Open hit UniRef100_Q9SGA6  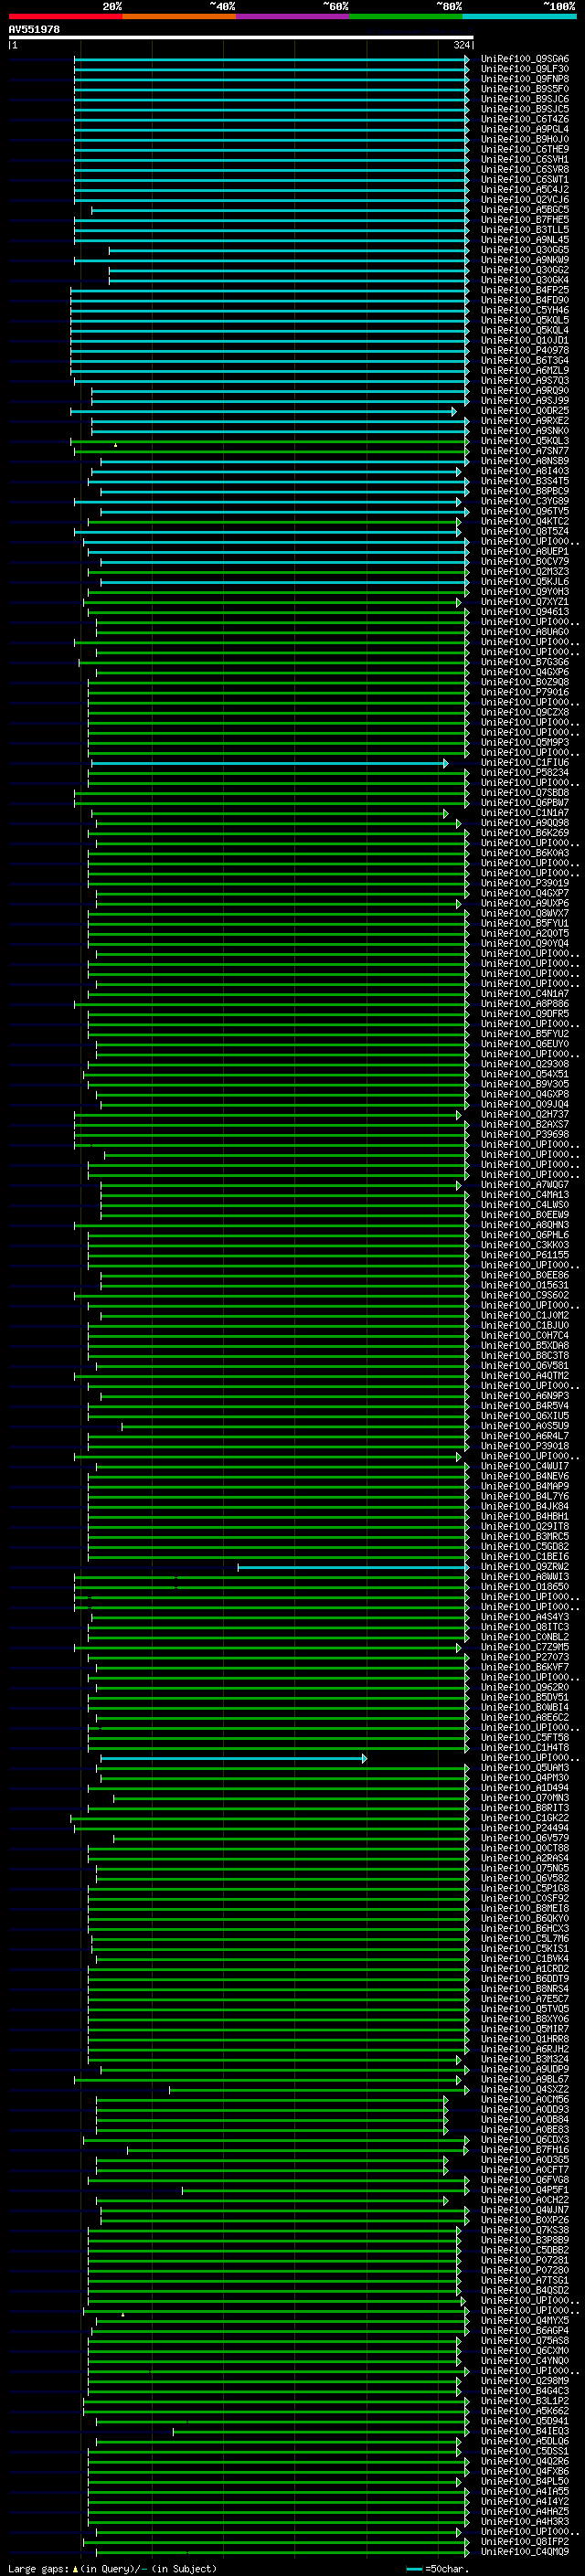click(525, 59)
